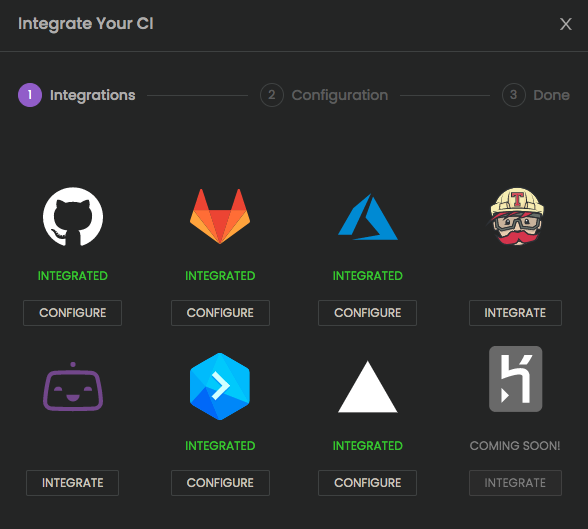Image resolution: width=588 pixels, height=529 pixels.
Task: Click INTEGRATED status under Buddy hexagon
Action: pyautogui.click(x=220, y=446)
